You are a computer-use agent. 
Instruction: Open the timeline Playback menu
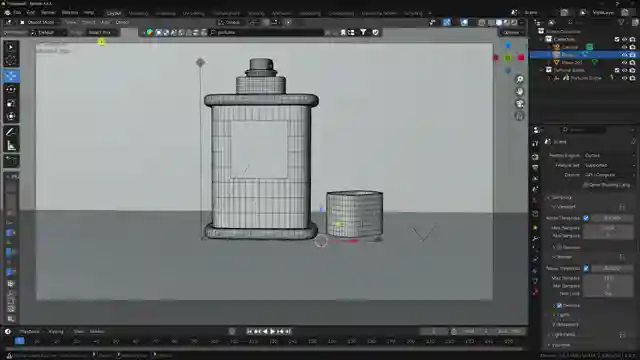coord(29,331)
